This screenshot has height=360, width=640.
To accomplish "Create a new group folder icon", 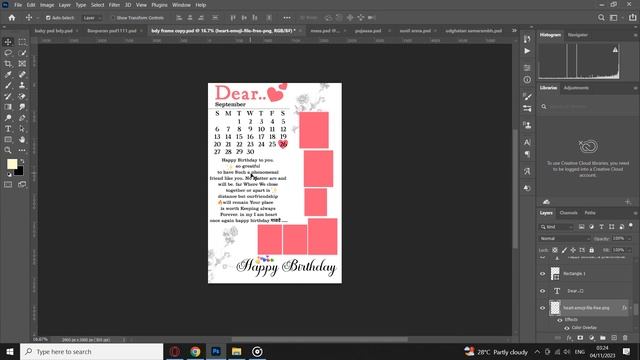I will [x=603, y=338].
